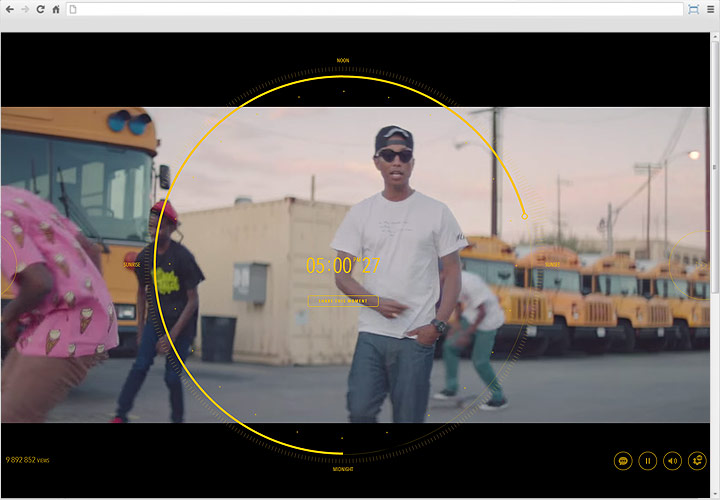
Task: Open the browser hamburger menu
Action: coord(710,9)
